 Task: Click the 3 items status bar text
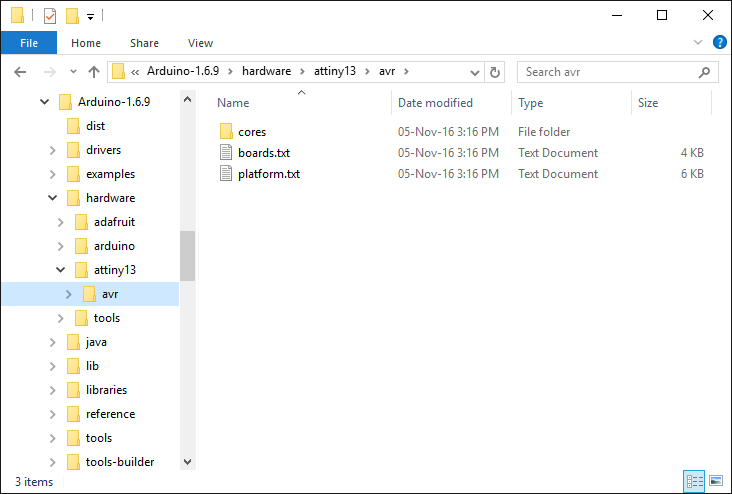pos(34,481)
